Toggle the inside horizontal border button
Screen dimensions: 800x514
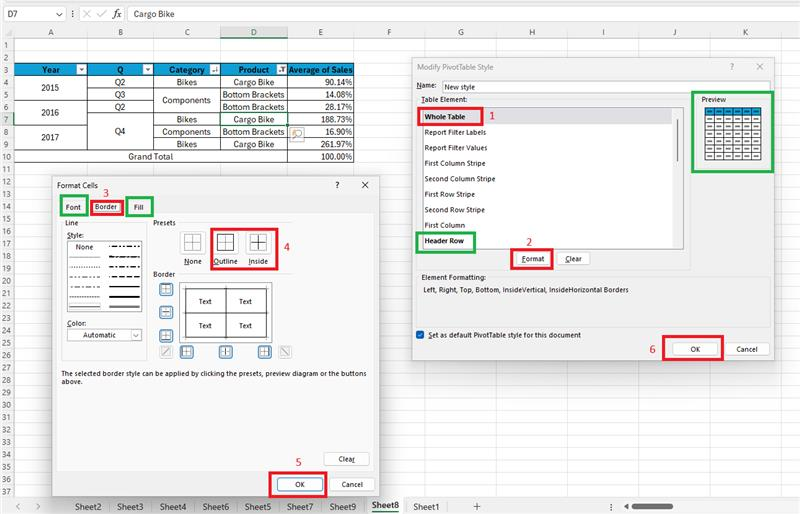(x=166, y=312)
